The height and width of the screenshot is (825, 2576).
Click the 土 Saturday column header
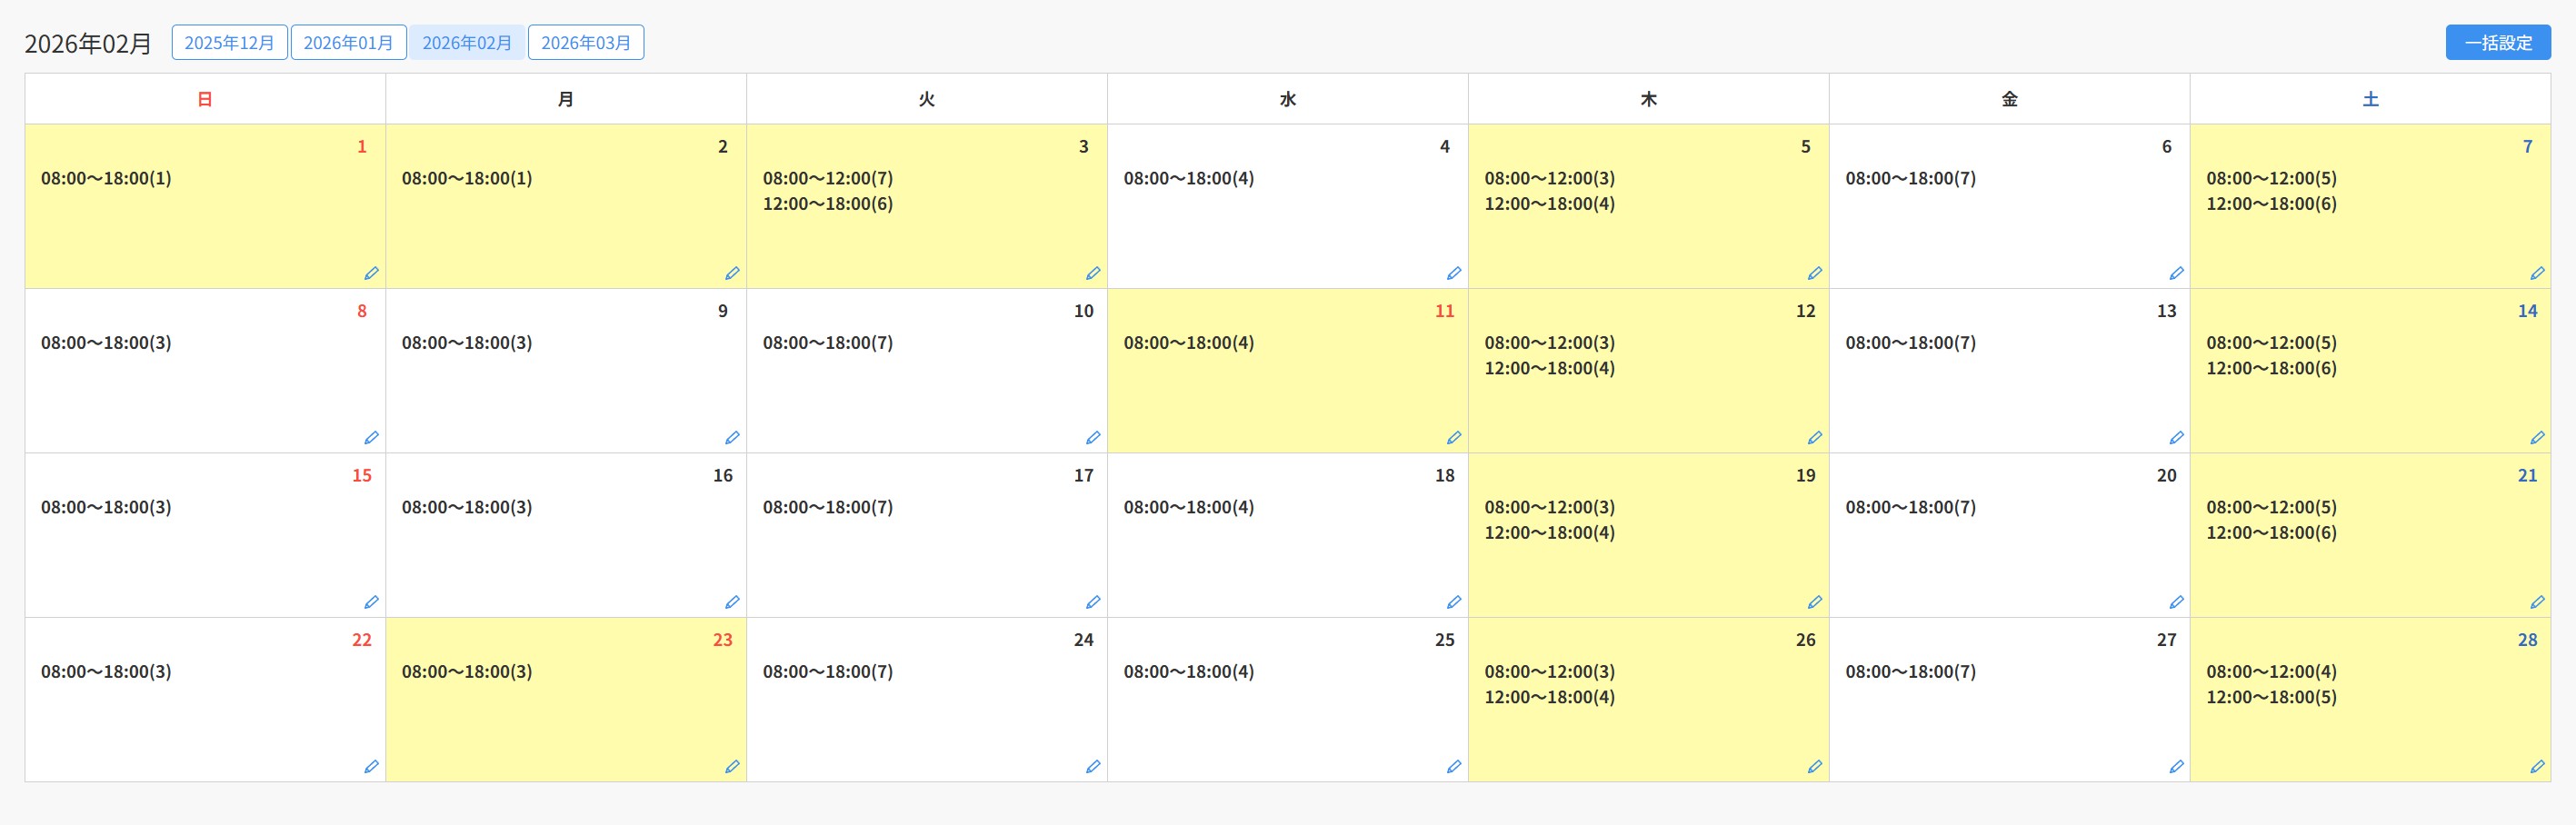pyautogui.click(x=2370, y=99)
